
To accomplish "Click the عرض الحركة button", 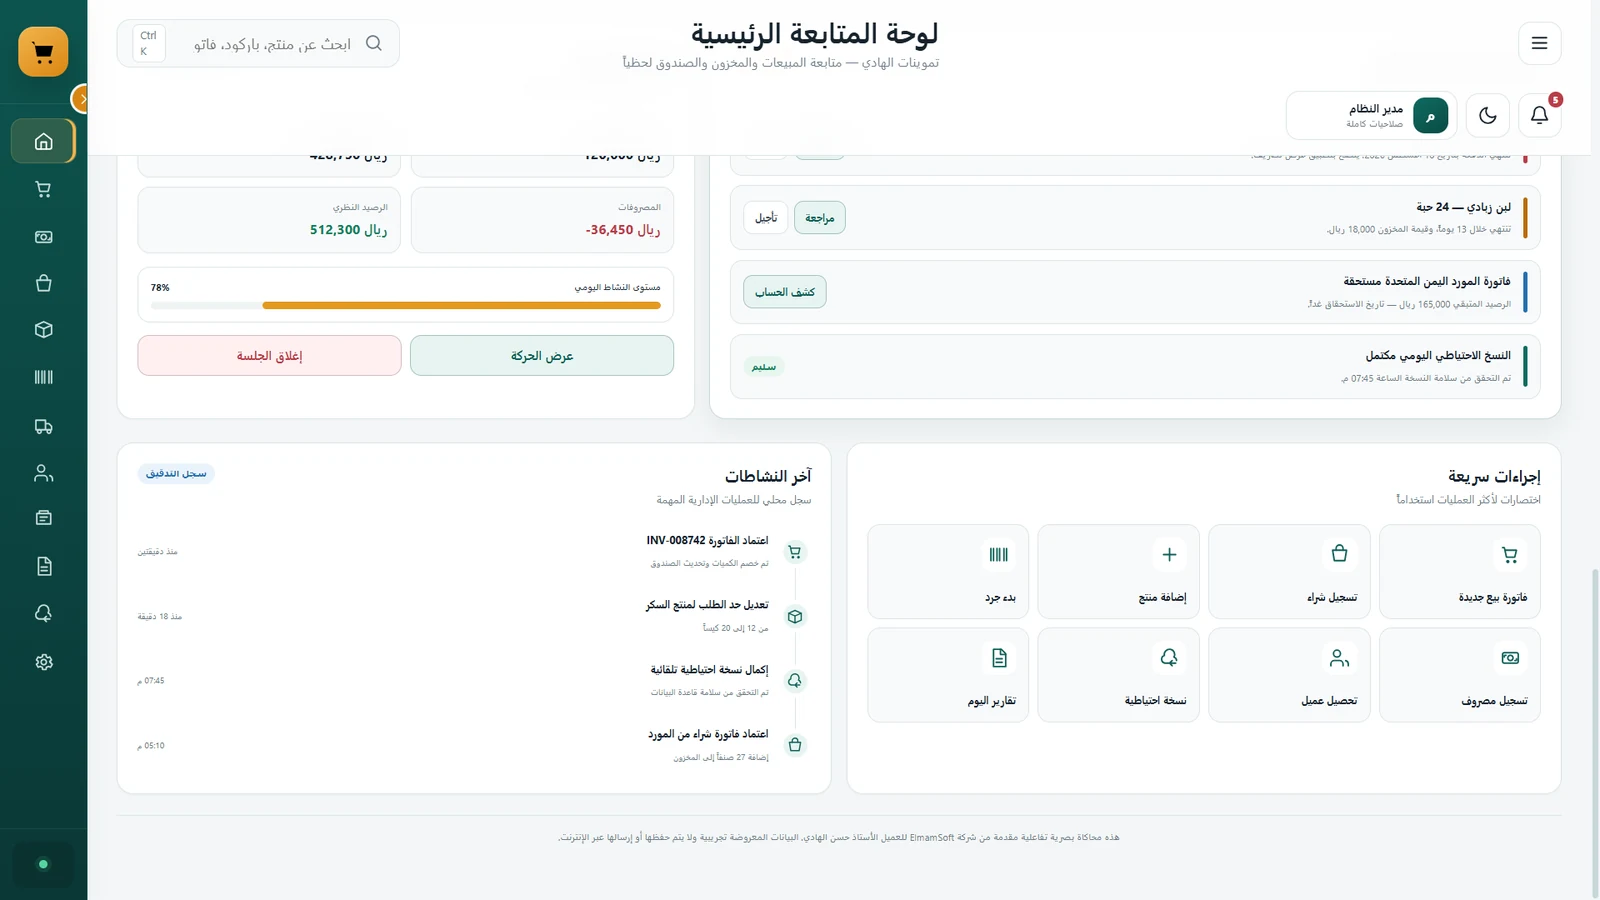I will click(x=542, y=356).
